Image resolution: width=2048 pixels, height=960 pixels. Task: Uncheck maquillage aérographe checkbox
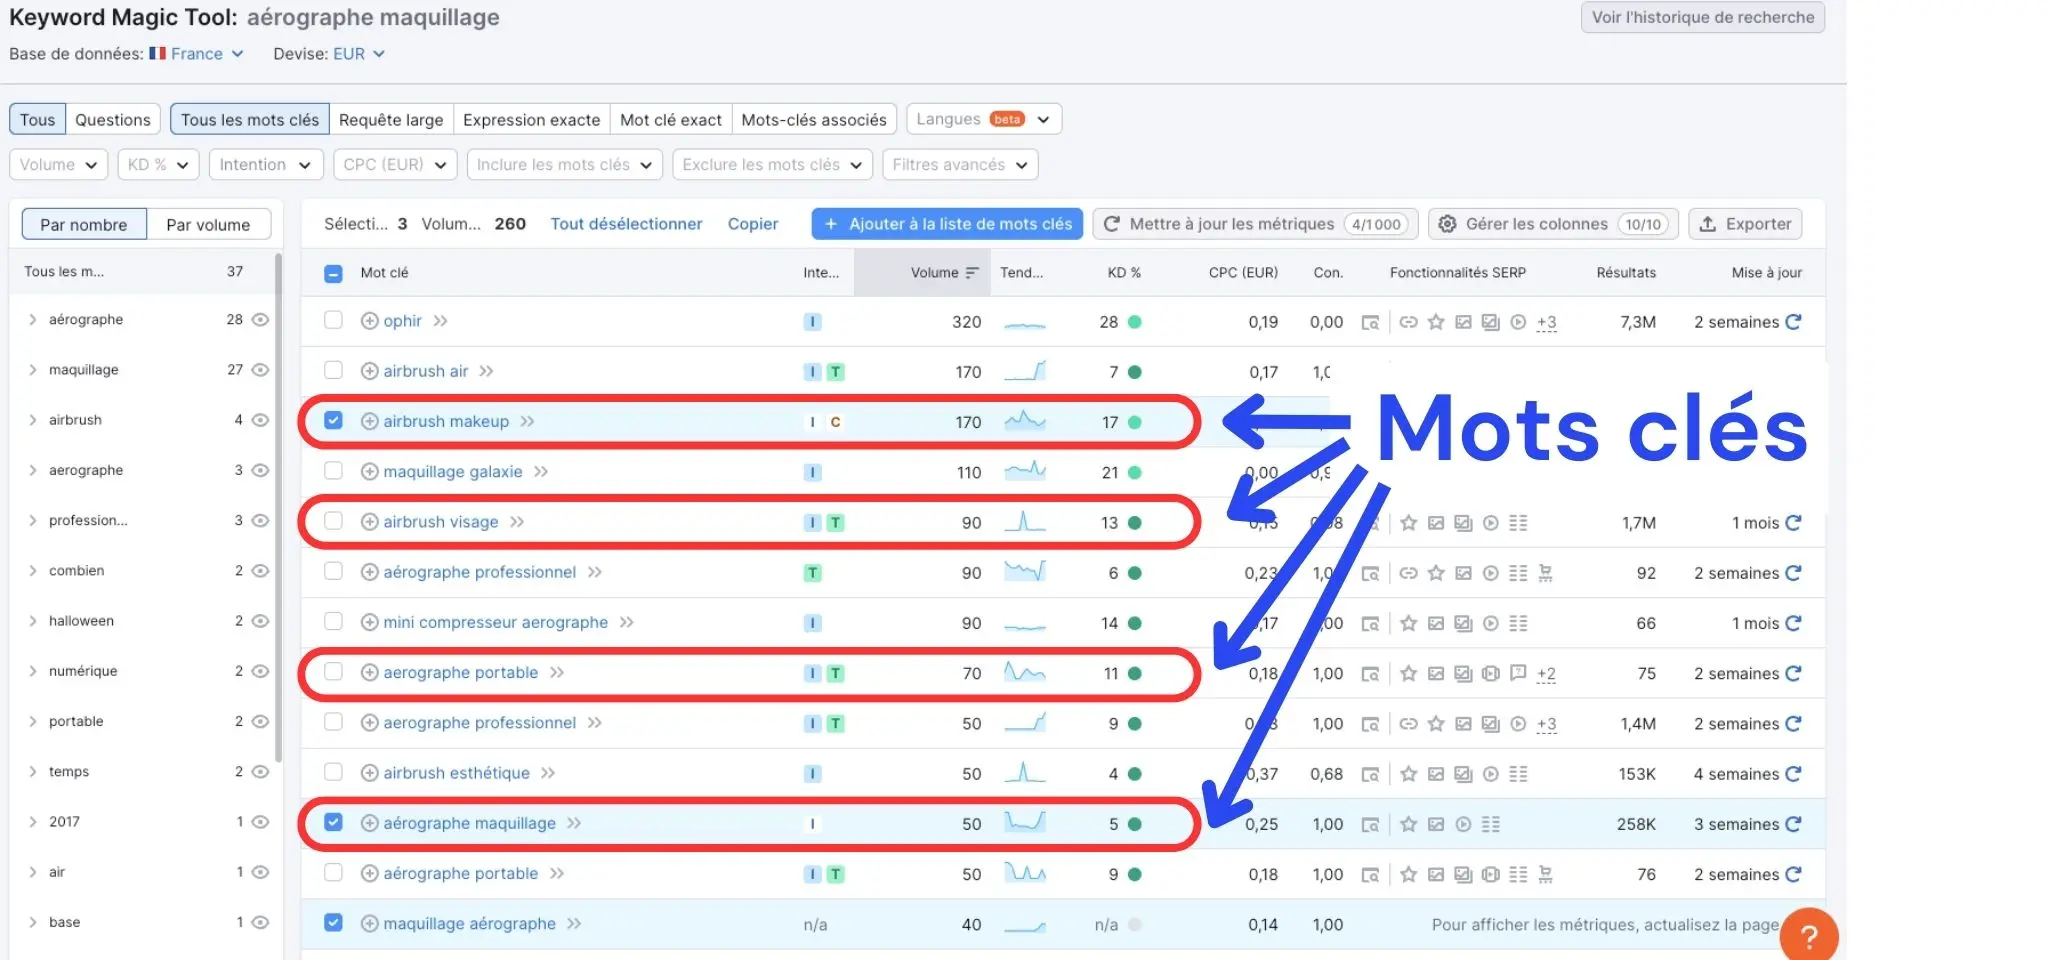(x=333, y=922)
